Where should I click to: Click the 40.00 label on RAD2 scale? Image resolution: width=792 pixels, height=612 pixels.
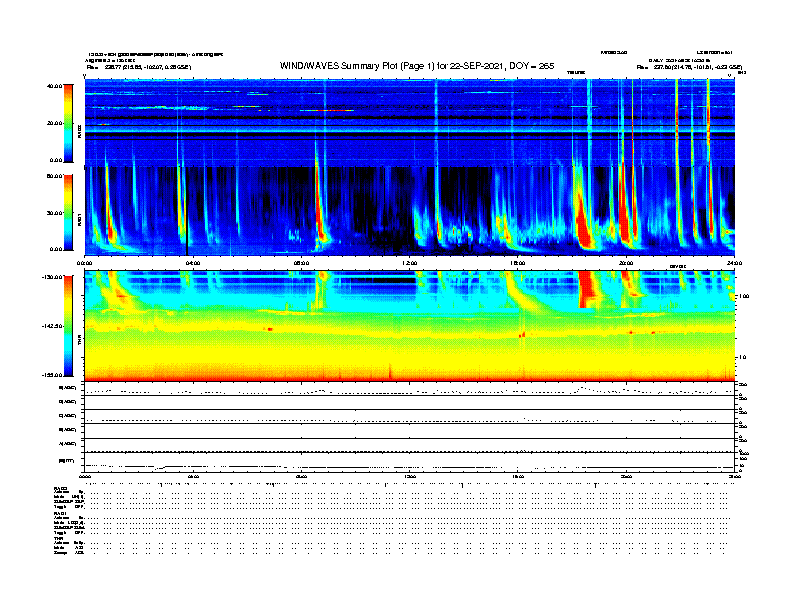tap(54, 86)
